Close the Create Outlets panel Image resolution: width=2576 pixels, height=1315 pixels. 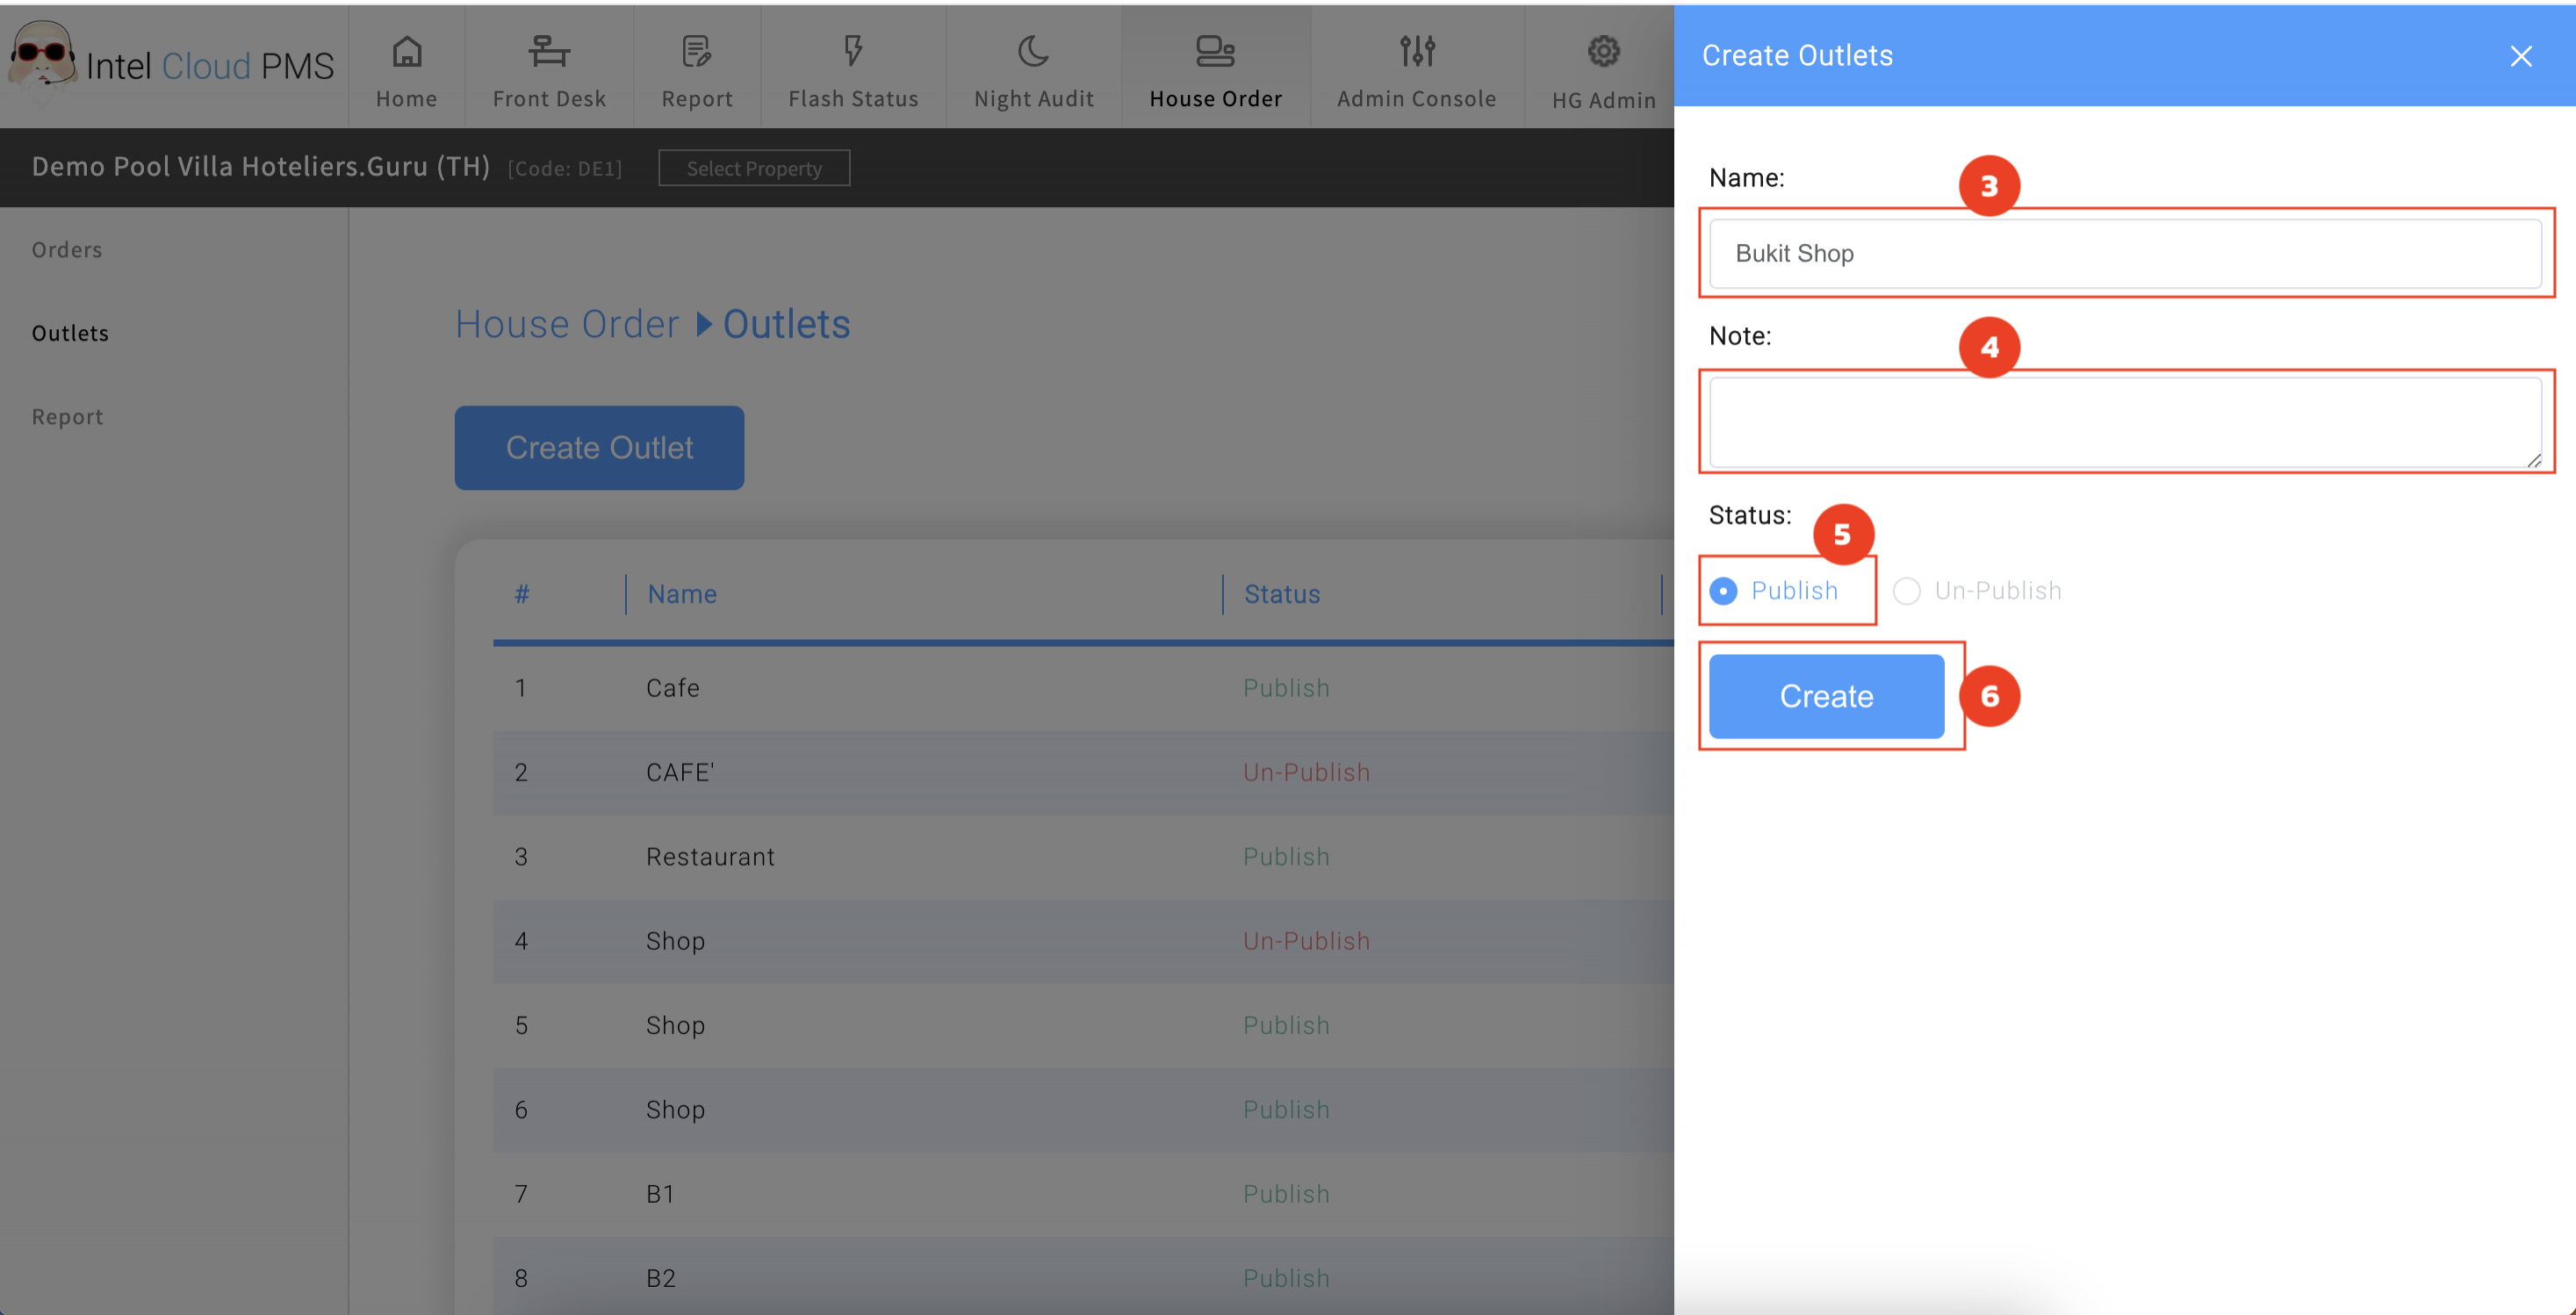click(2520, 56)
